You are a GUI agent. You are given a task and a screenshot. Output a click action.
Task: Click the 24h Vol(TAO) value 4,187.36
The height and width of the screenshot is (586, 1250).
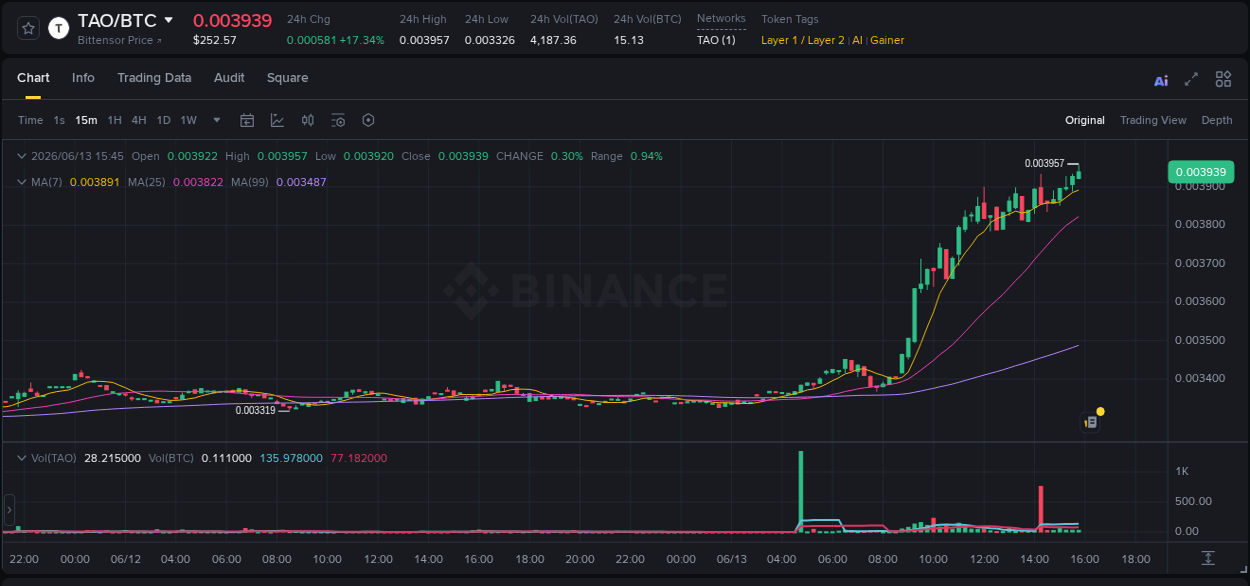[553, 40]
